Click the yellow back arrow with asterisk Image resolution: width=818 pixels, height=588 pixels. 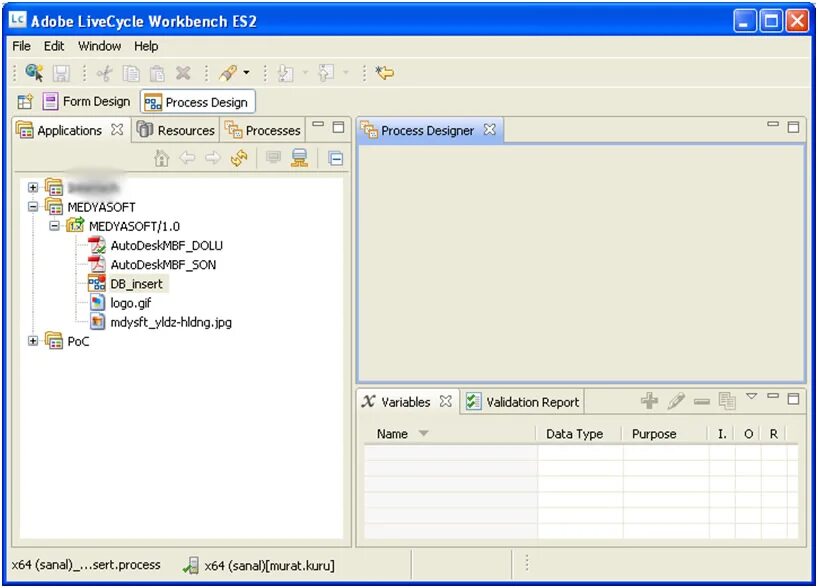pyautogui.click(x=385, y=73)
